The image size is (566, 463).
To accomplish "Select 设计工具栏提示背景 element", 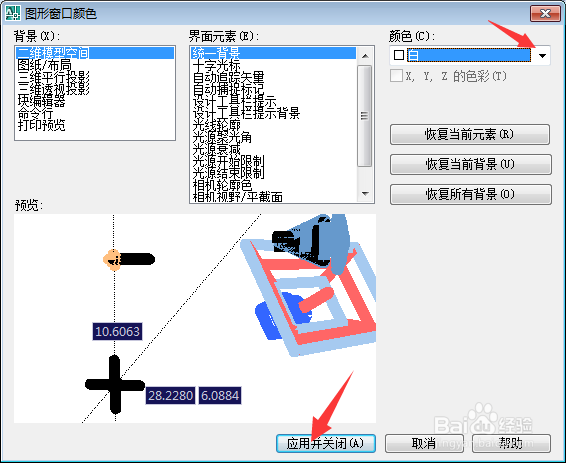I will 246,113.
